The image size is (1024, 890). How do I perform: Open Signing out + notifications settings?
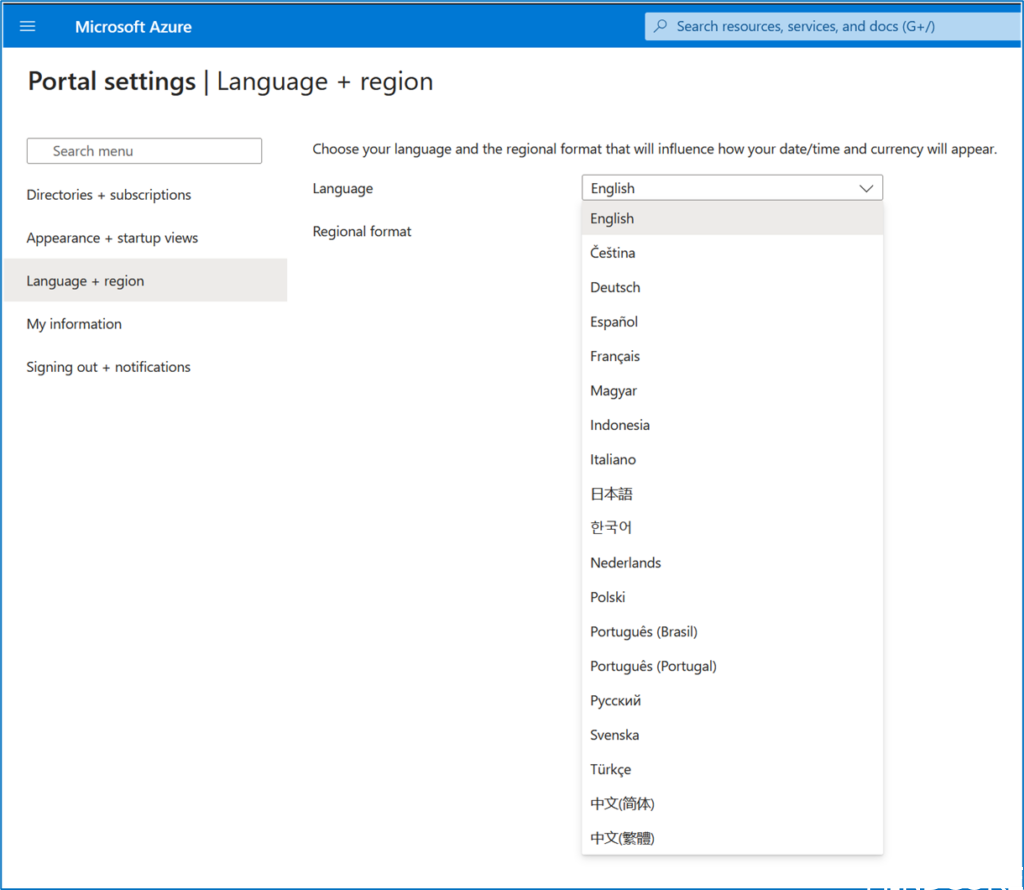[108, 367]
